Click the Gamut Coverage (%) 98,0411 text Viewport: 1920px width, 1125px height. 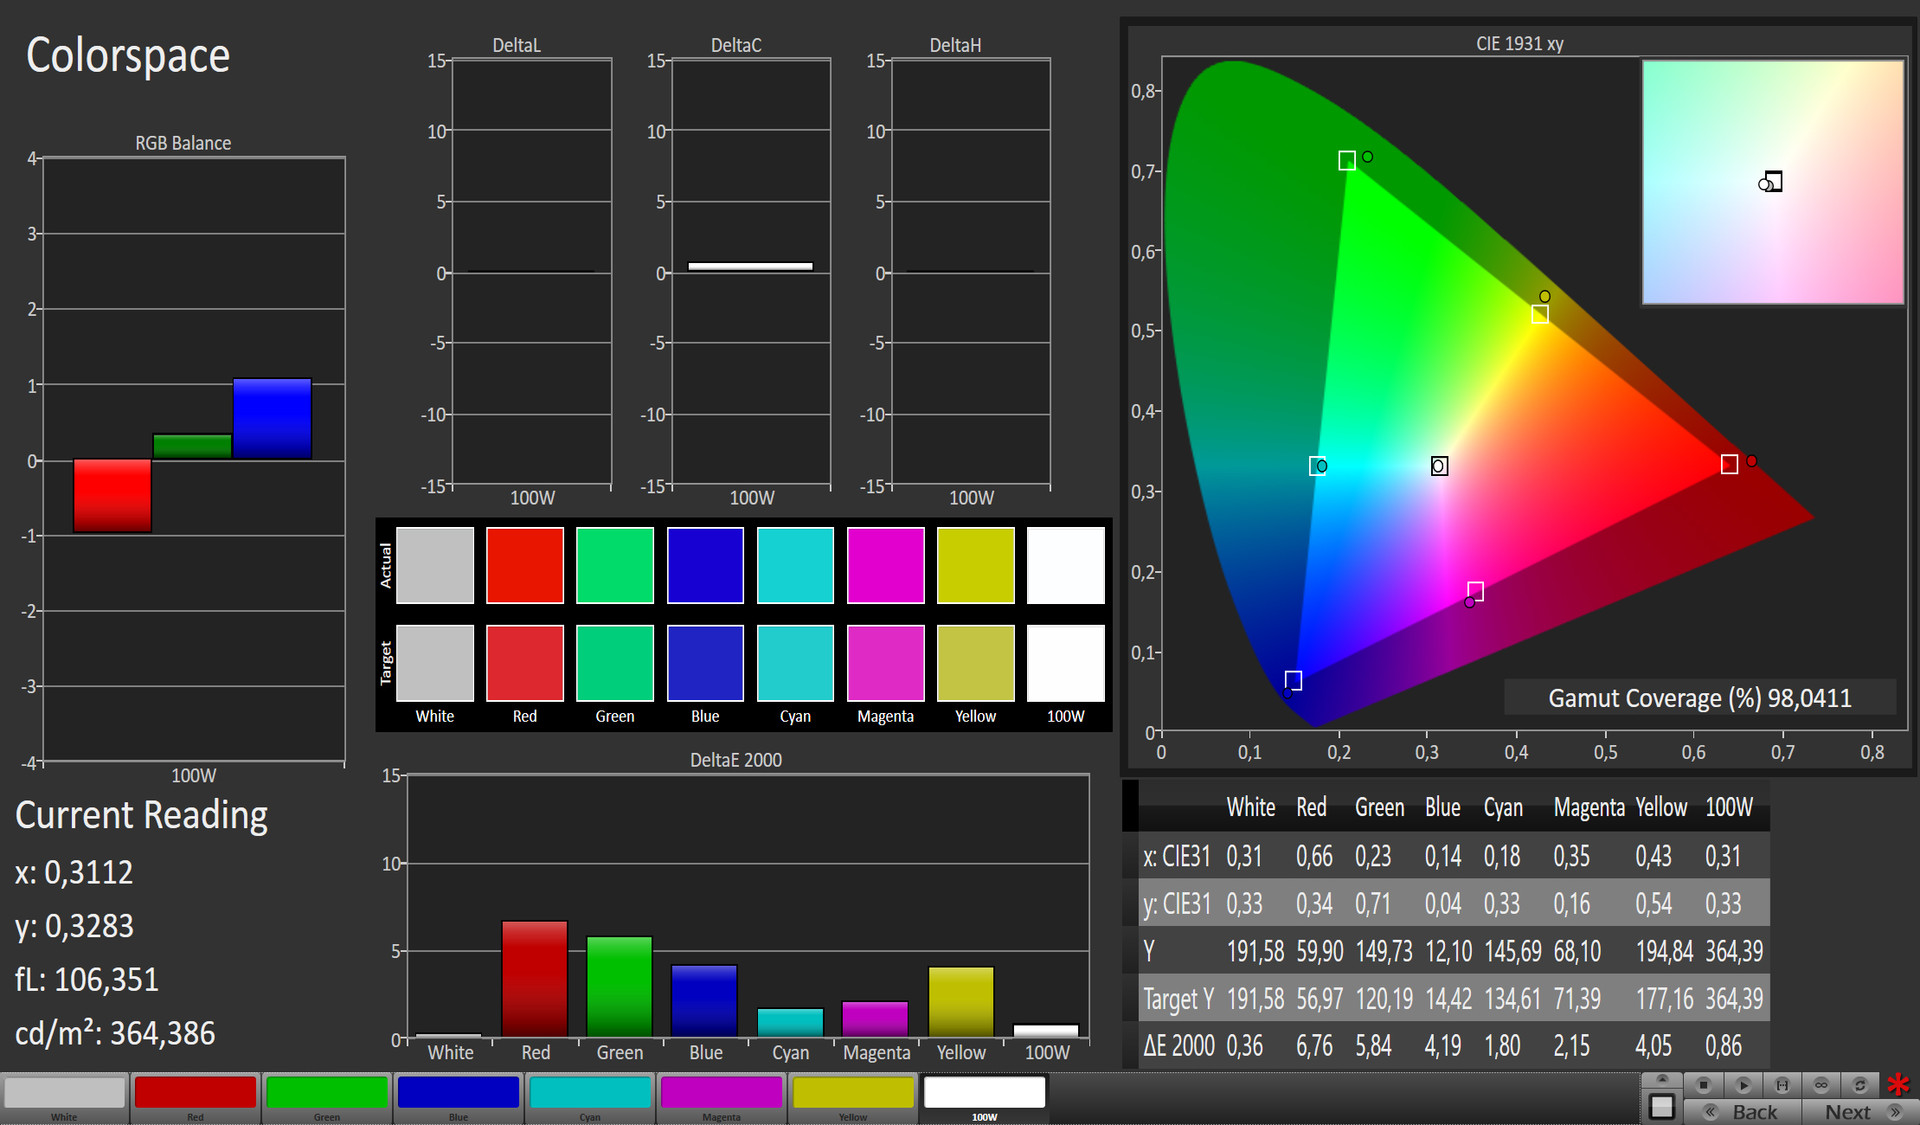(1700, 698)
